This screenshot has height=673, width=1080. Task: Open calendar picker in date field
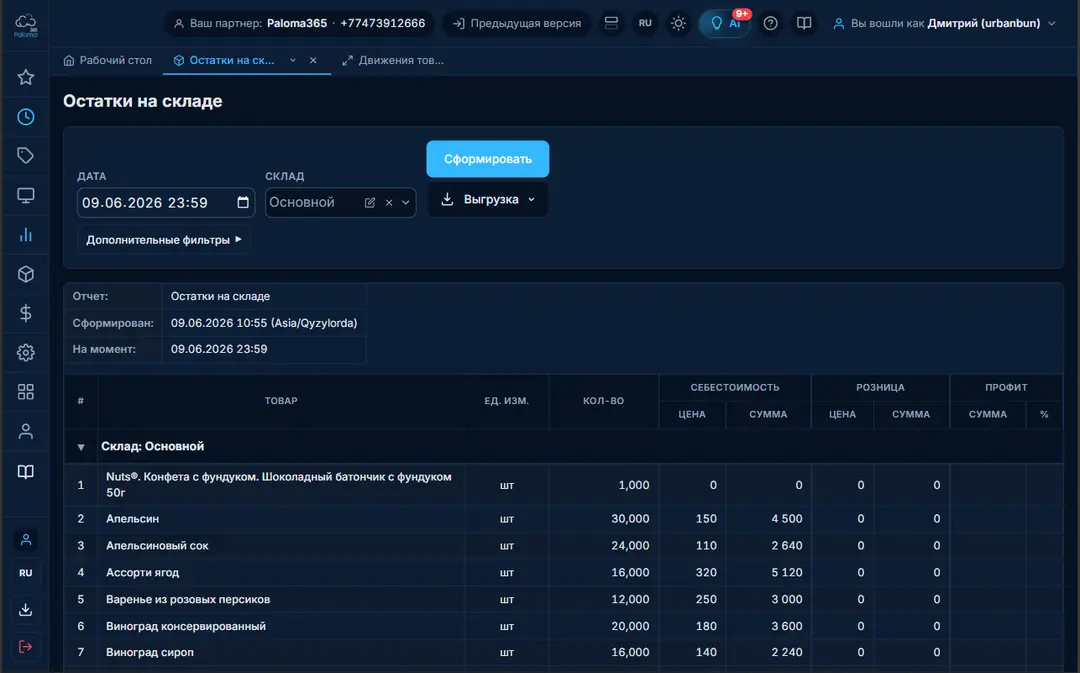pos(242,203)
